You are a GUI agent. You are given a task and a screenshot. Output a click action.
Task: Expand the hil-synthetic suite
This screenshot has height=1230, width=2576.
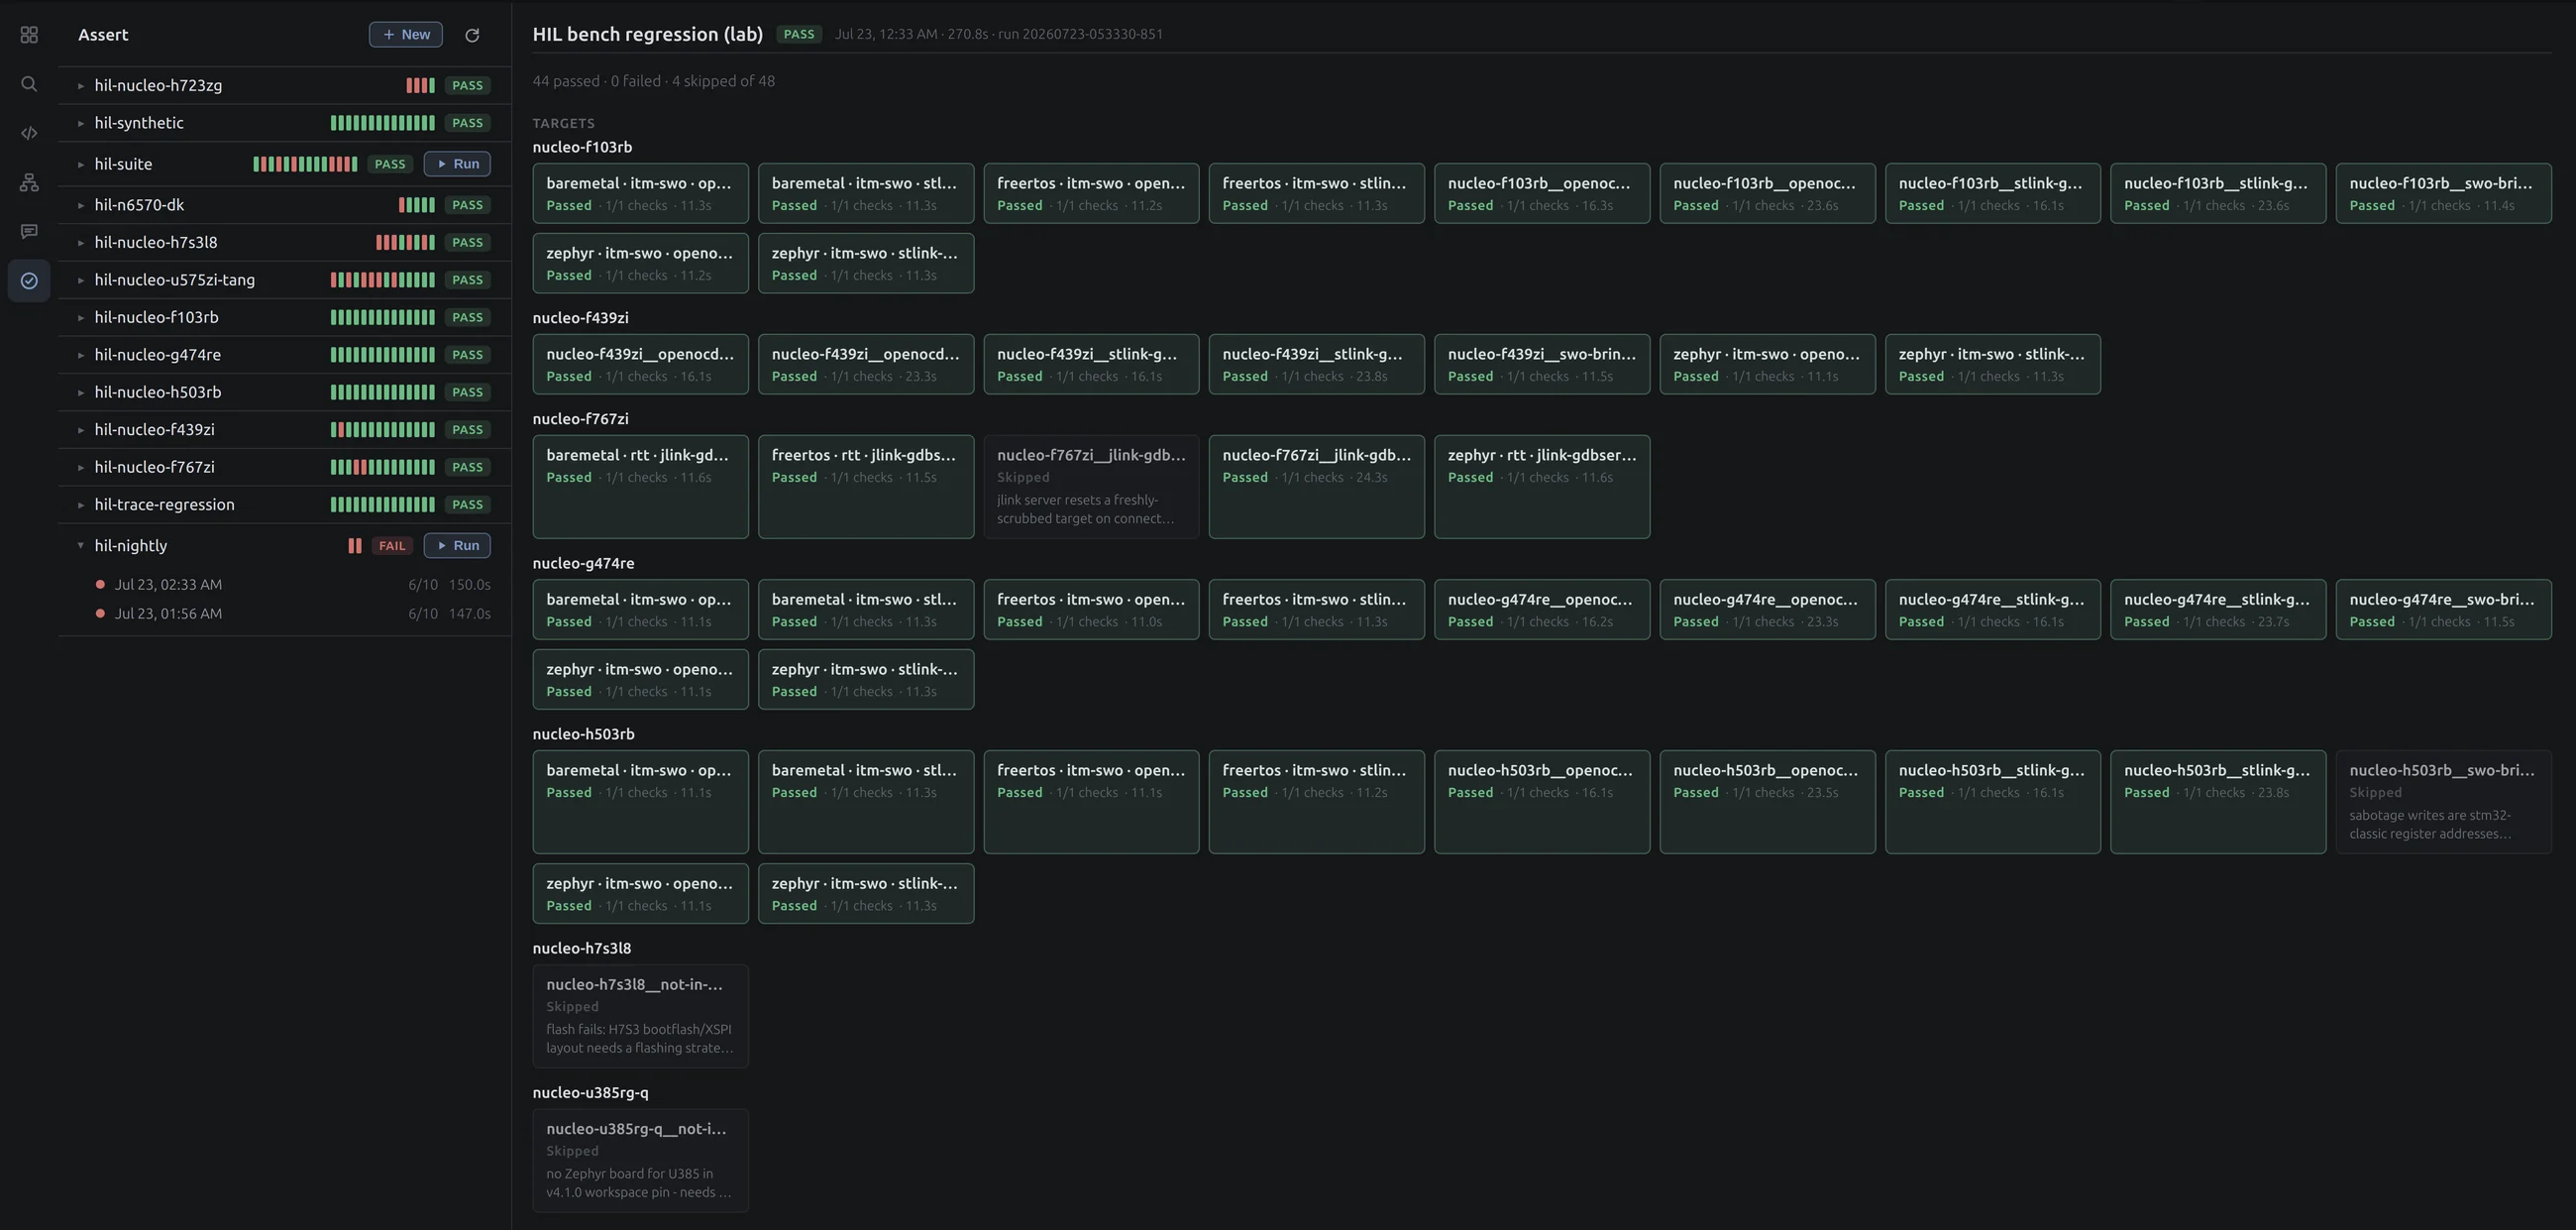(x=81, y=123)
